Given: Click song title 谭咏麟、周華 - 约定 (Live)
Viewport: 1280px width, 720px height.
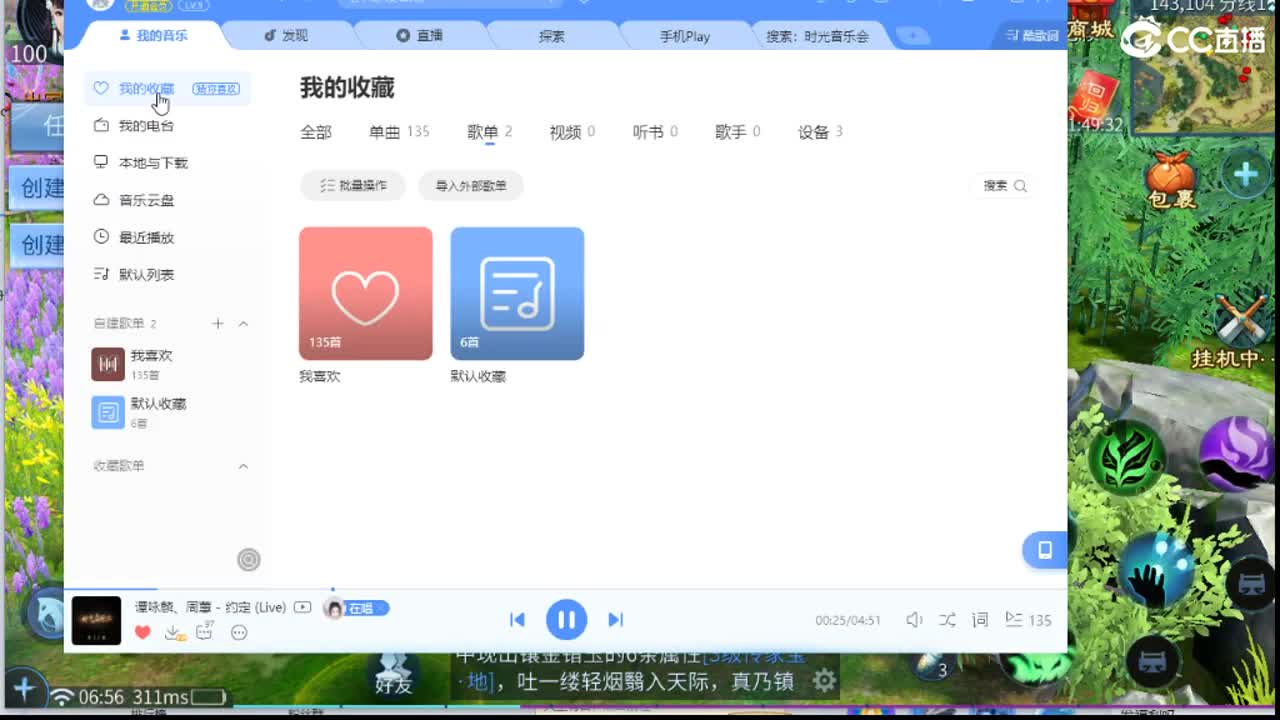Looking at the screenshot, I should (210, 608).
